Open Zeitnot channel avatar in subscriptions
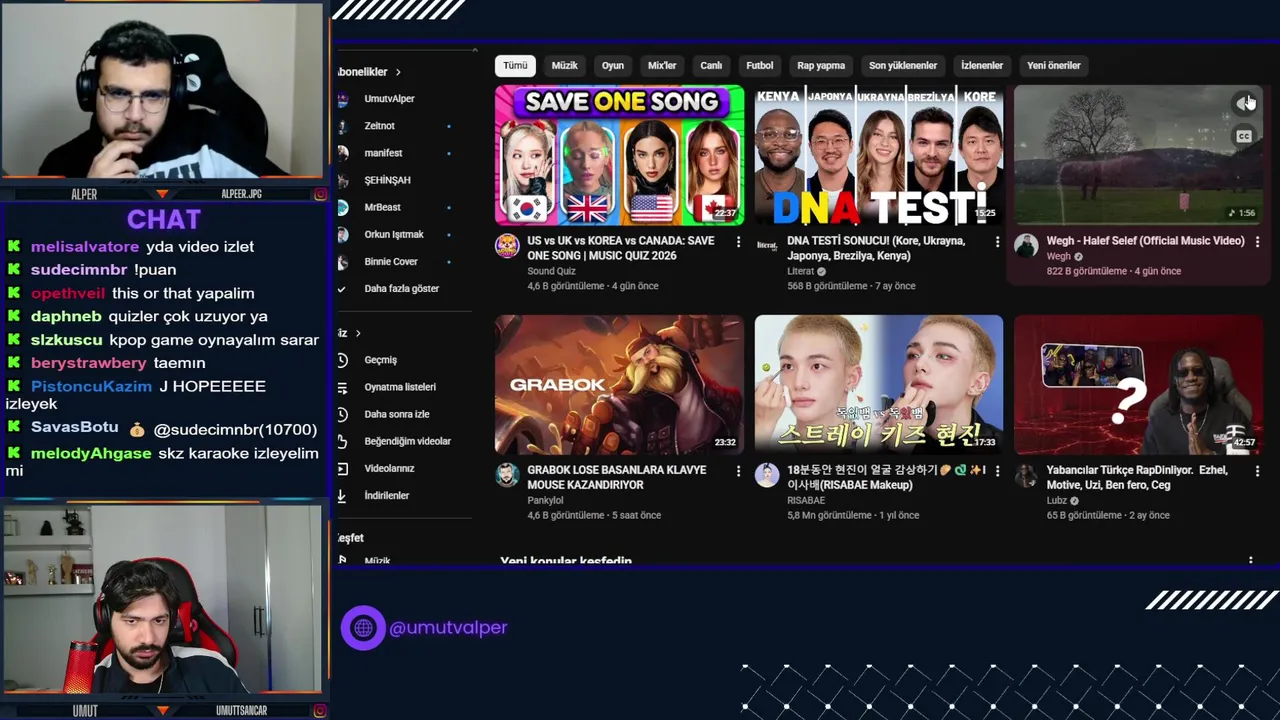1280x720 pixels. pos(343,126)
